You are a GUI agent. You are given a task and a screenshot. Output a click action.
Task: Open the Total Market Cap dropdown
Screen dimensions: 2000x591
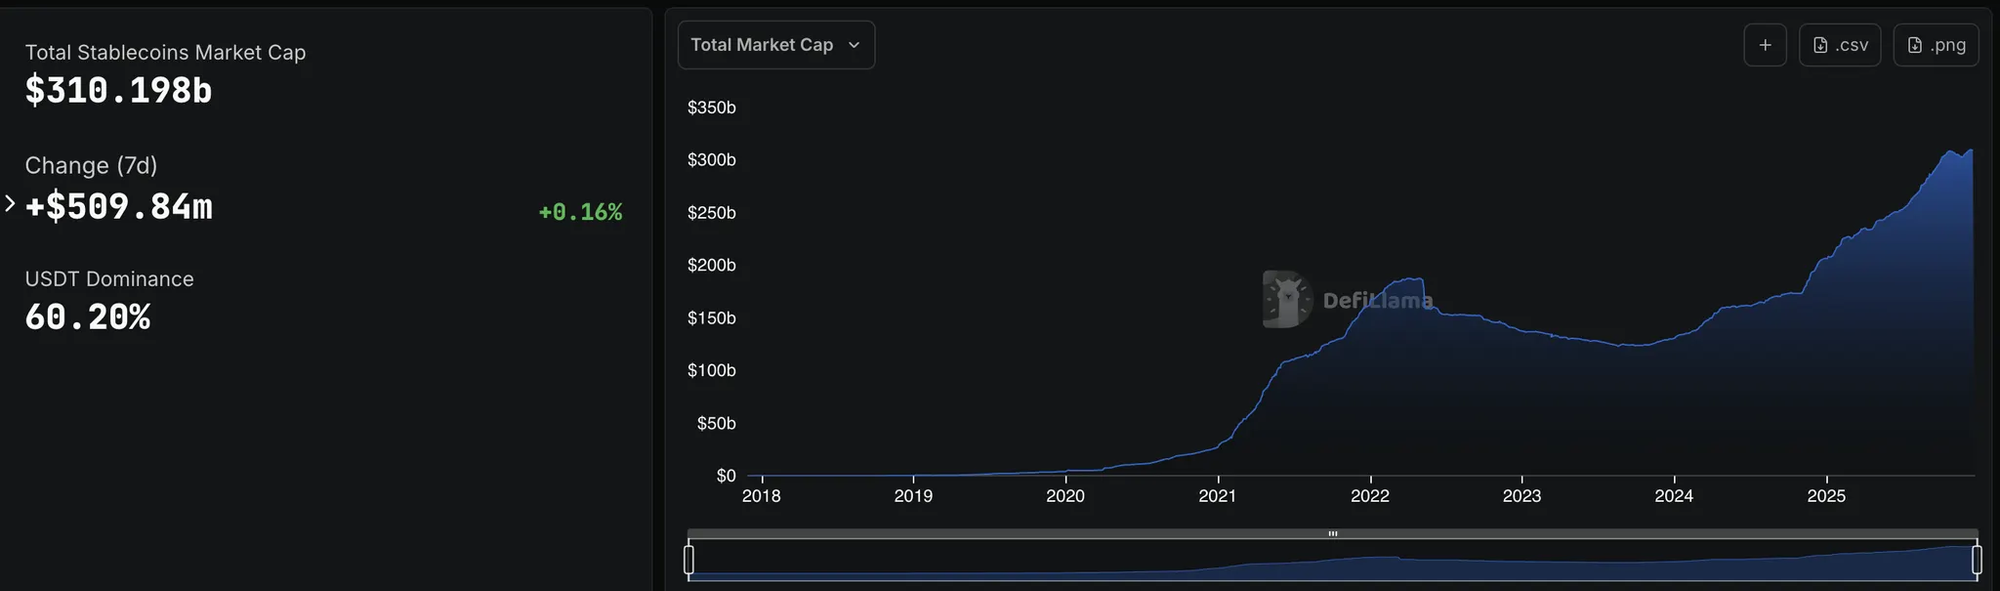[776, 45]
